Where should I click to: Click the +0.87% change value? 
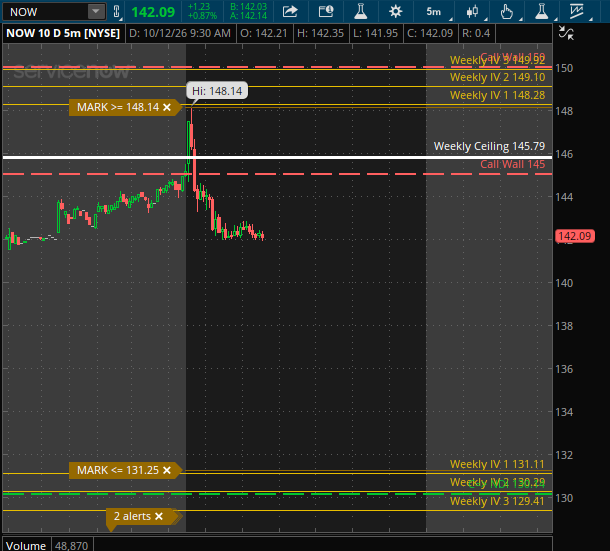coord(202,16)
